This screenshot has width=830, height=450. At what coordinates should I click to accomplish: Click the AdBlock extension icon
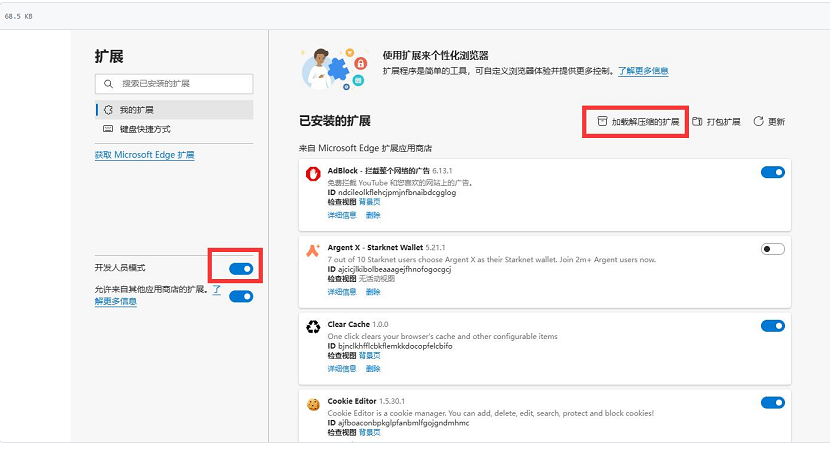(312, 173)
